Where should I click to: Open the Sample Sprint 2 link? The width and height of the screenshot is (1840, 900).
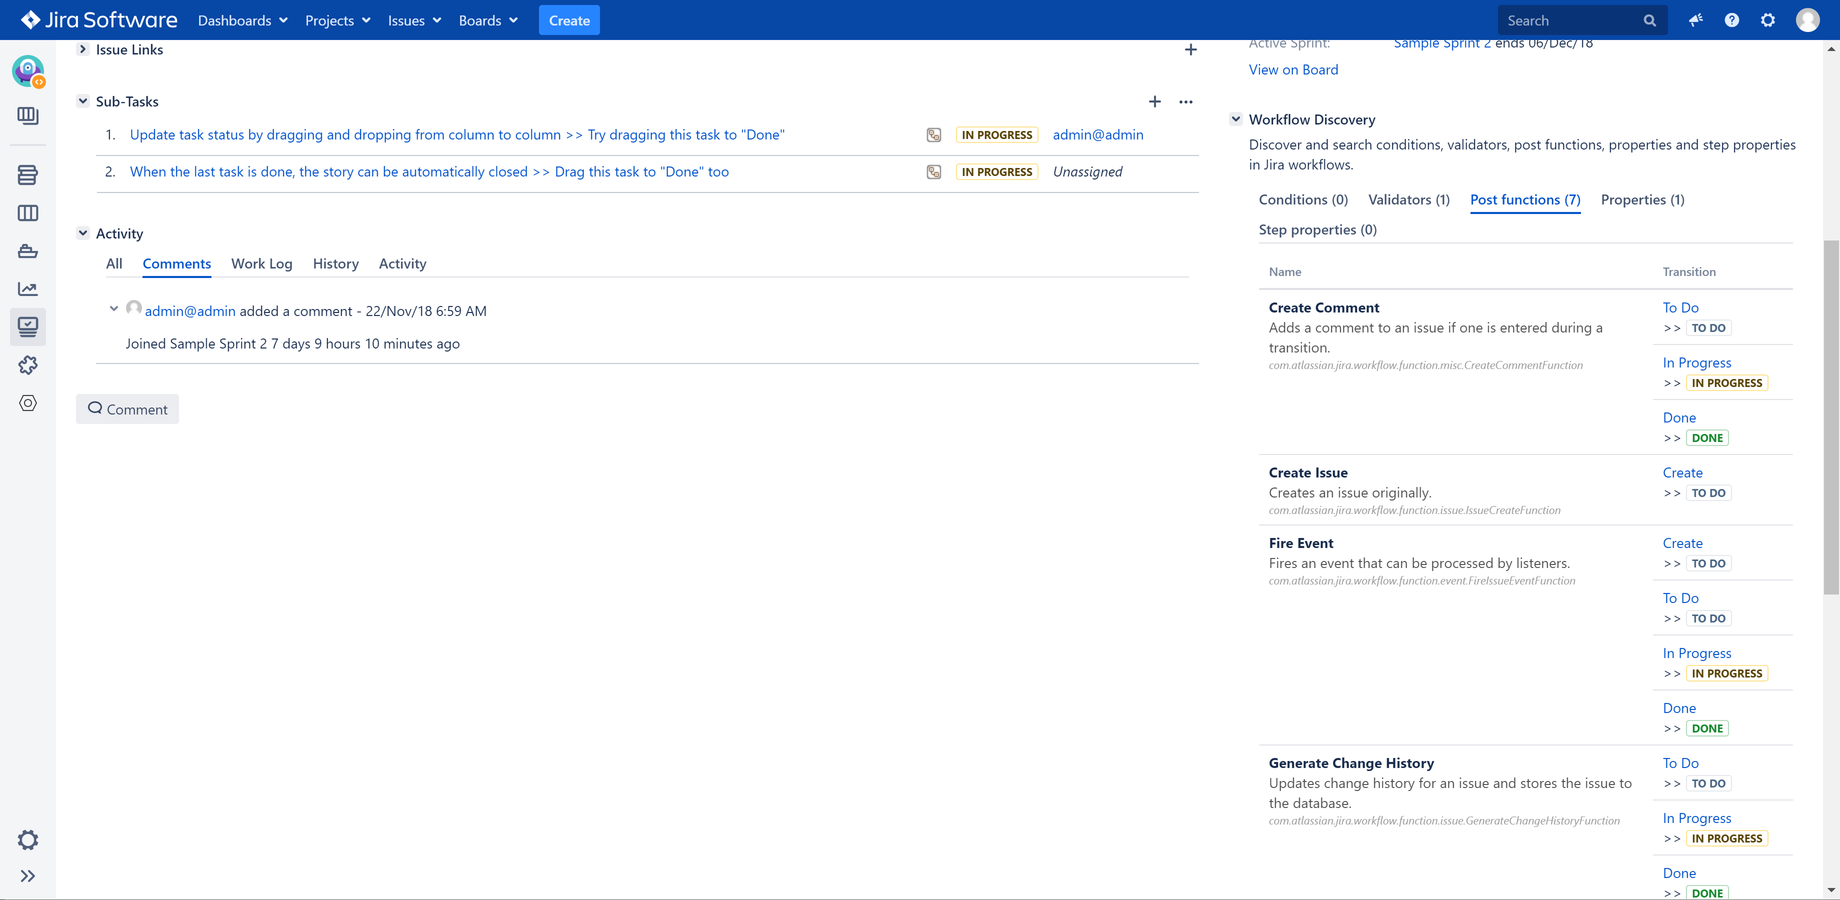point(1442,43)
